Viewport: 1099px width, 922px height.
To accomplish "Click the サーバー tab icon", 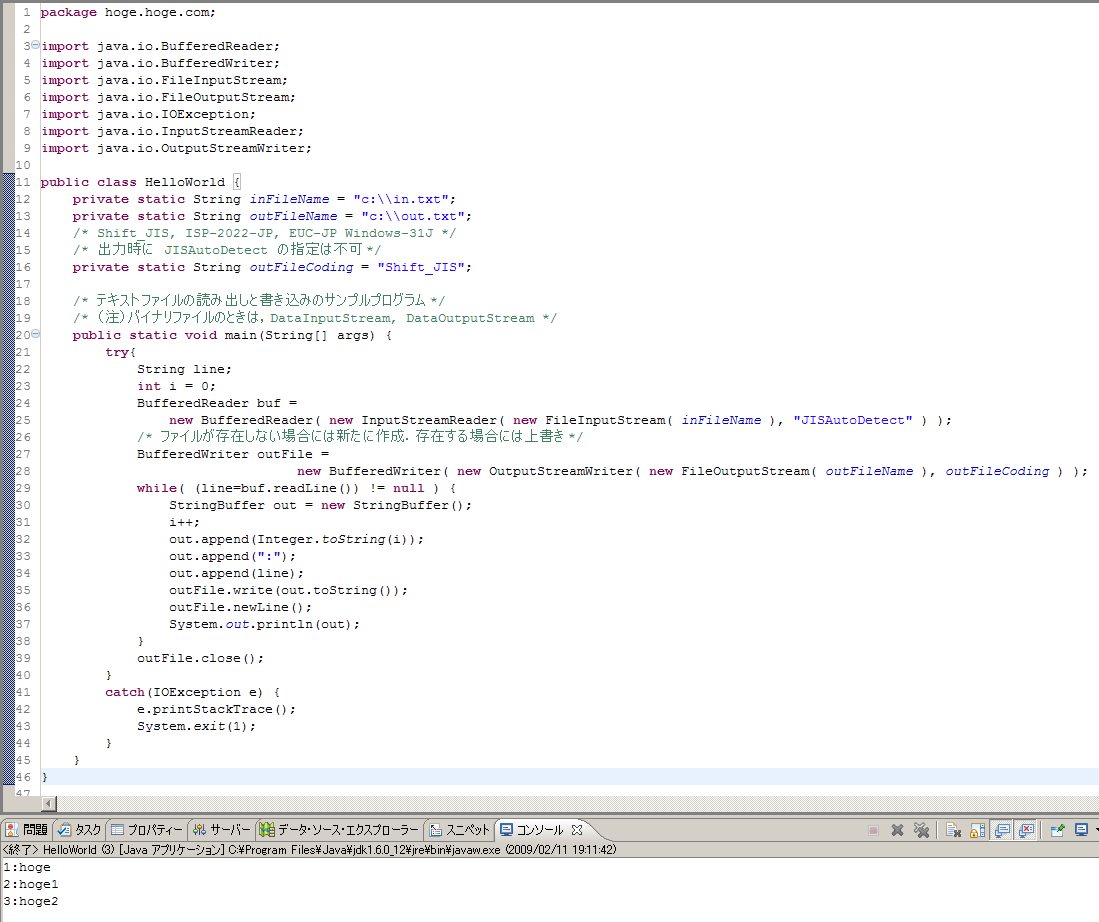I will pos(200,830).
